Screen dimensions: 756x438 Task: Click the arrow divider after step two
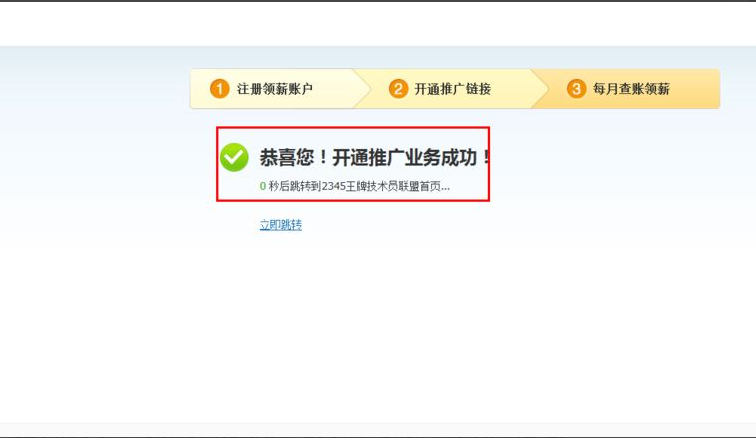(x=540, y=89)
